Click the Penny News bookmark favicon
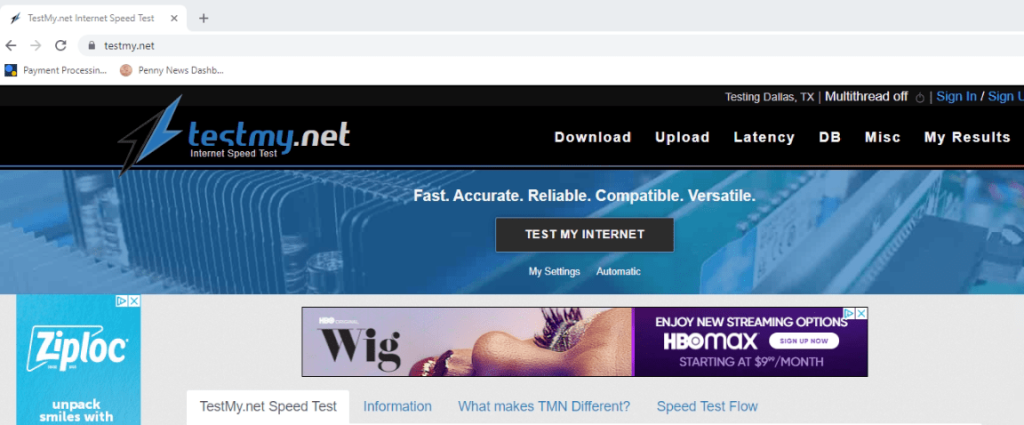The image size is (1024, 425). click(126, 71)
